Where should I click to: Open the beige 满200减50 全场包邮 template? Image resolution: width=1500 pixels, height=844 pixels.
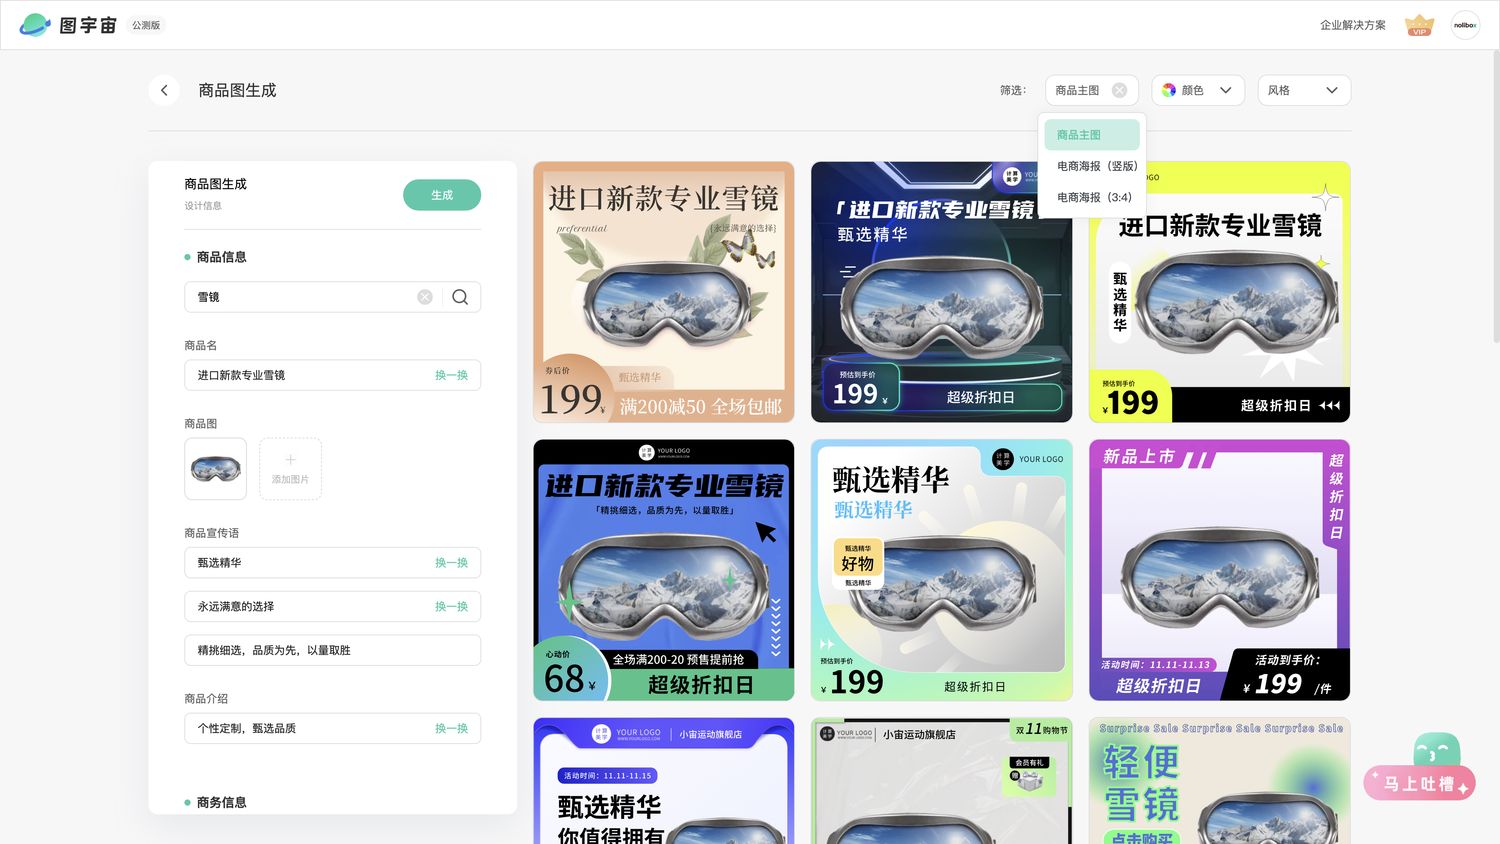pos(664,292)
